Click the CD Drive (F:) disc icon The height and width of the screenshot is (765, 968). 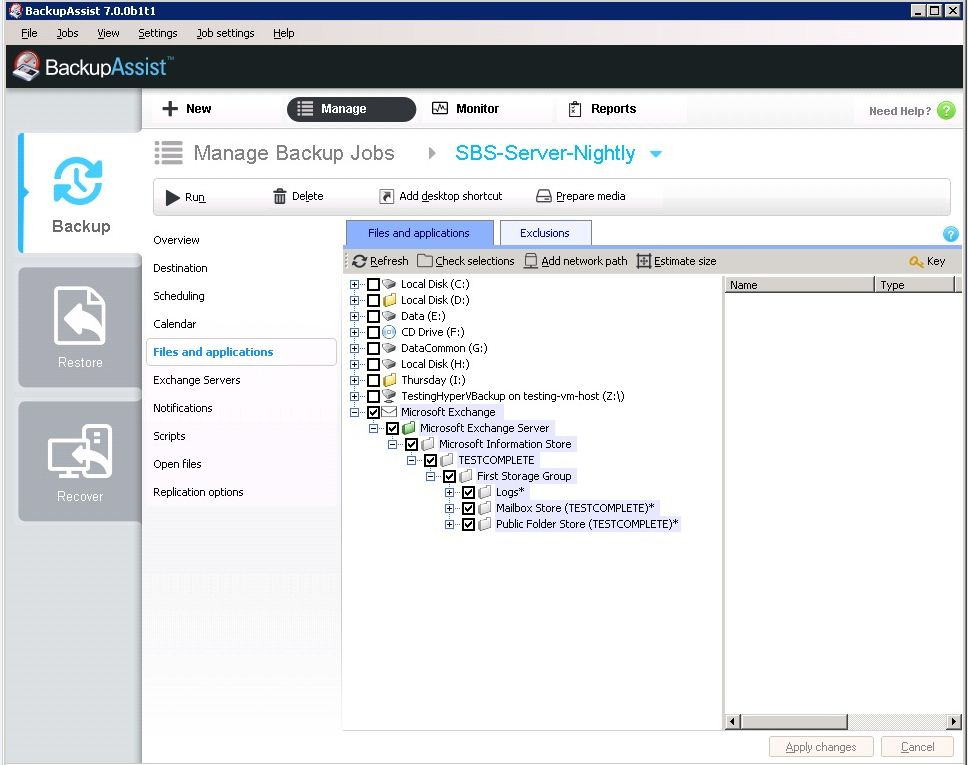[x=389, y=332]
